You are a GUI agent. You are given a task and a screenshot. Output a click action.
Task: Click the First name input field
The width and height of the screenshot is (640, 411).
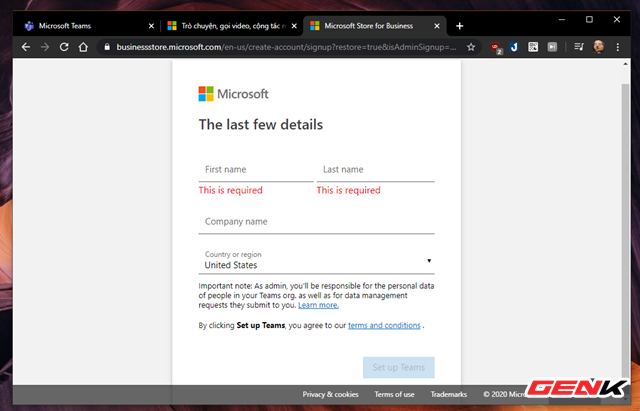pos(256,170)
